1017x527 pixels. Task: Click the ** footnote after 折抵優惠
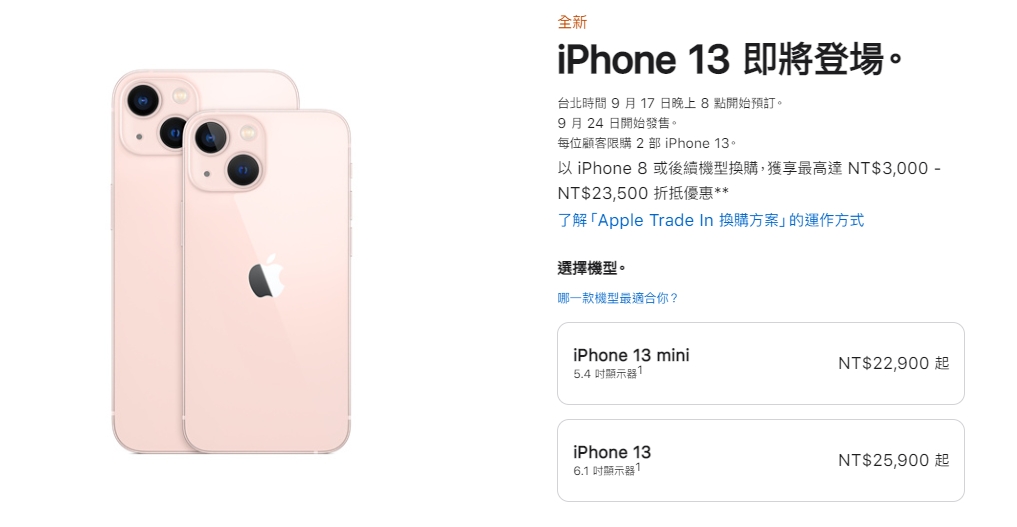pos(721,191)
